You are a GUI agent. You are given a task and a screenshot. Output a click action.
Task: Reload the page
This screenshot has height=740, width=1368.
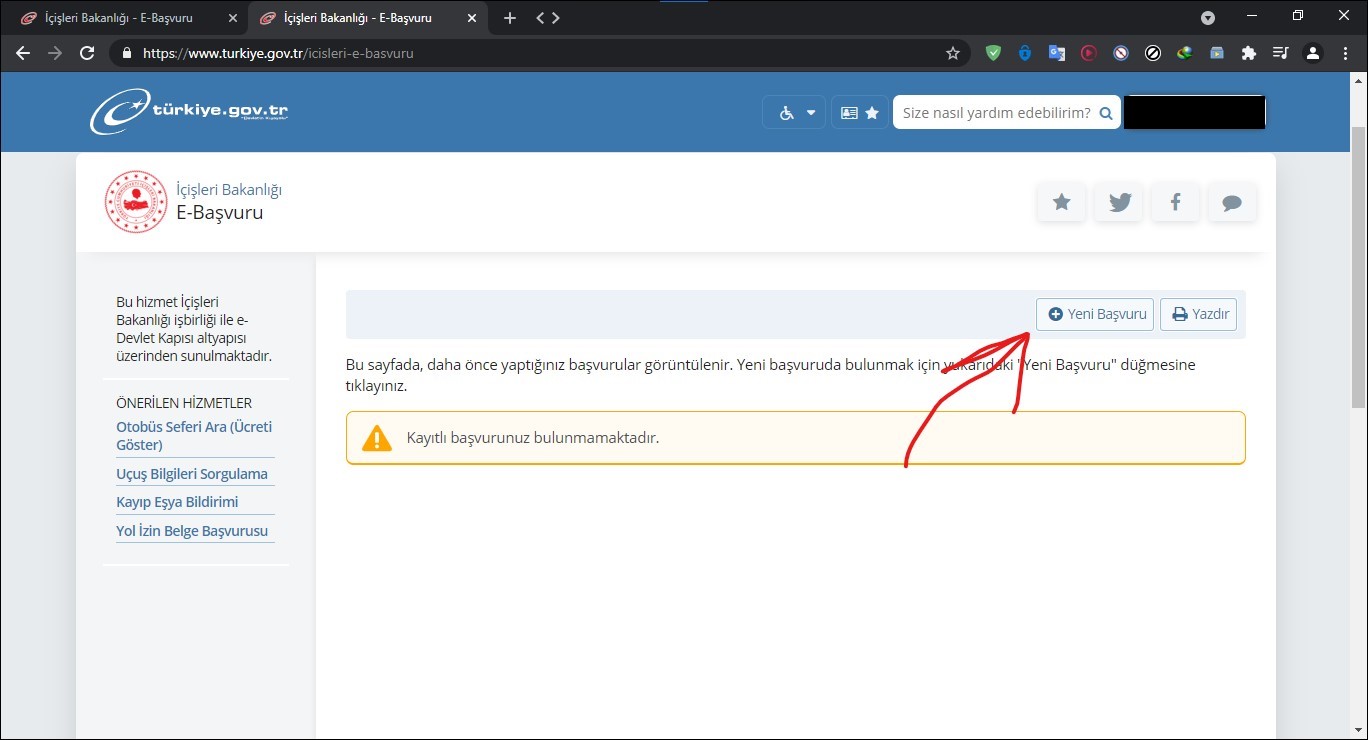pyautogui.click(x=87, y=53)
